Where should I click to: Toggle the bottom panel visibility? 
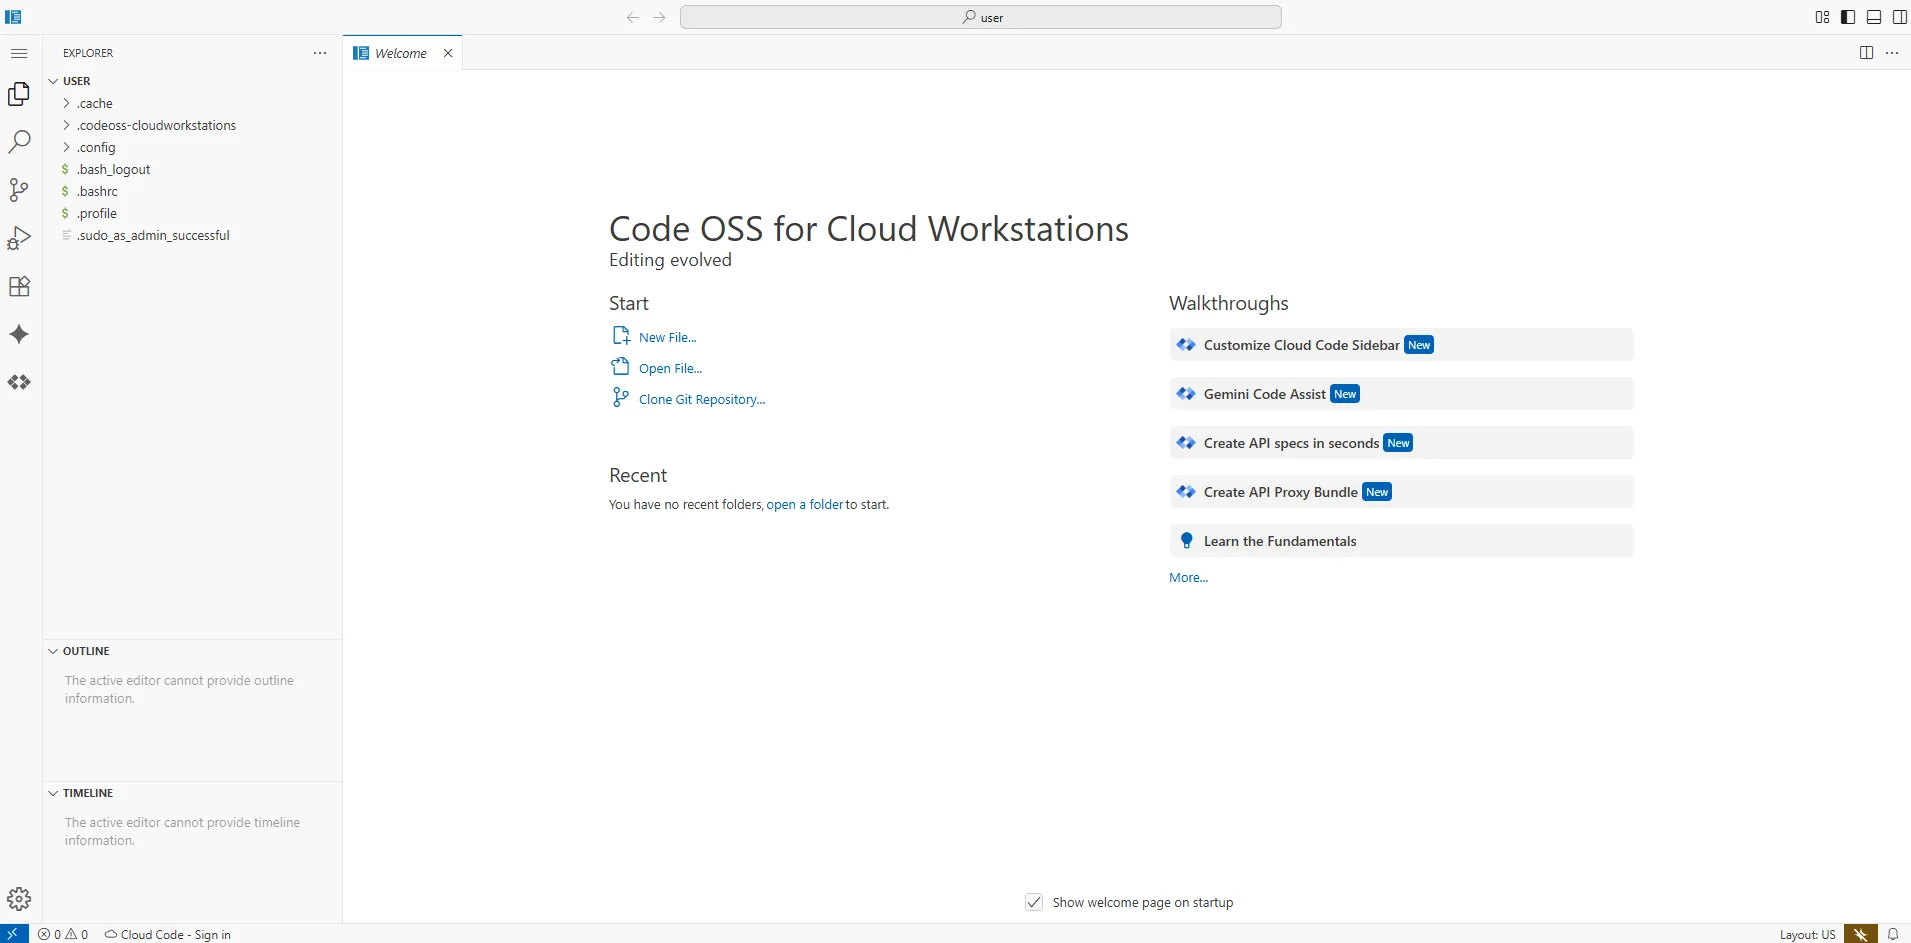[x=1874, y=17]
